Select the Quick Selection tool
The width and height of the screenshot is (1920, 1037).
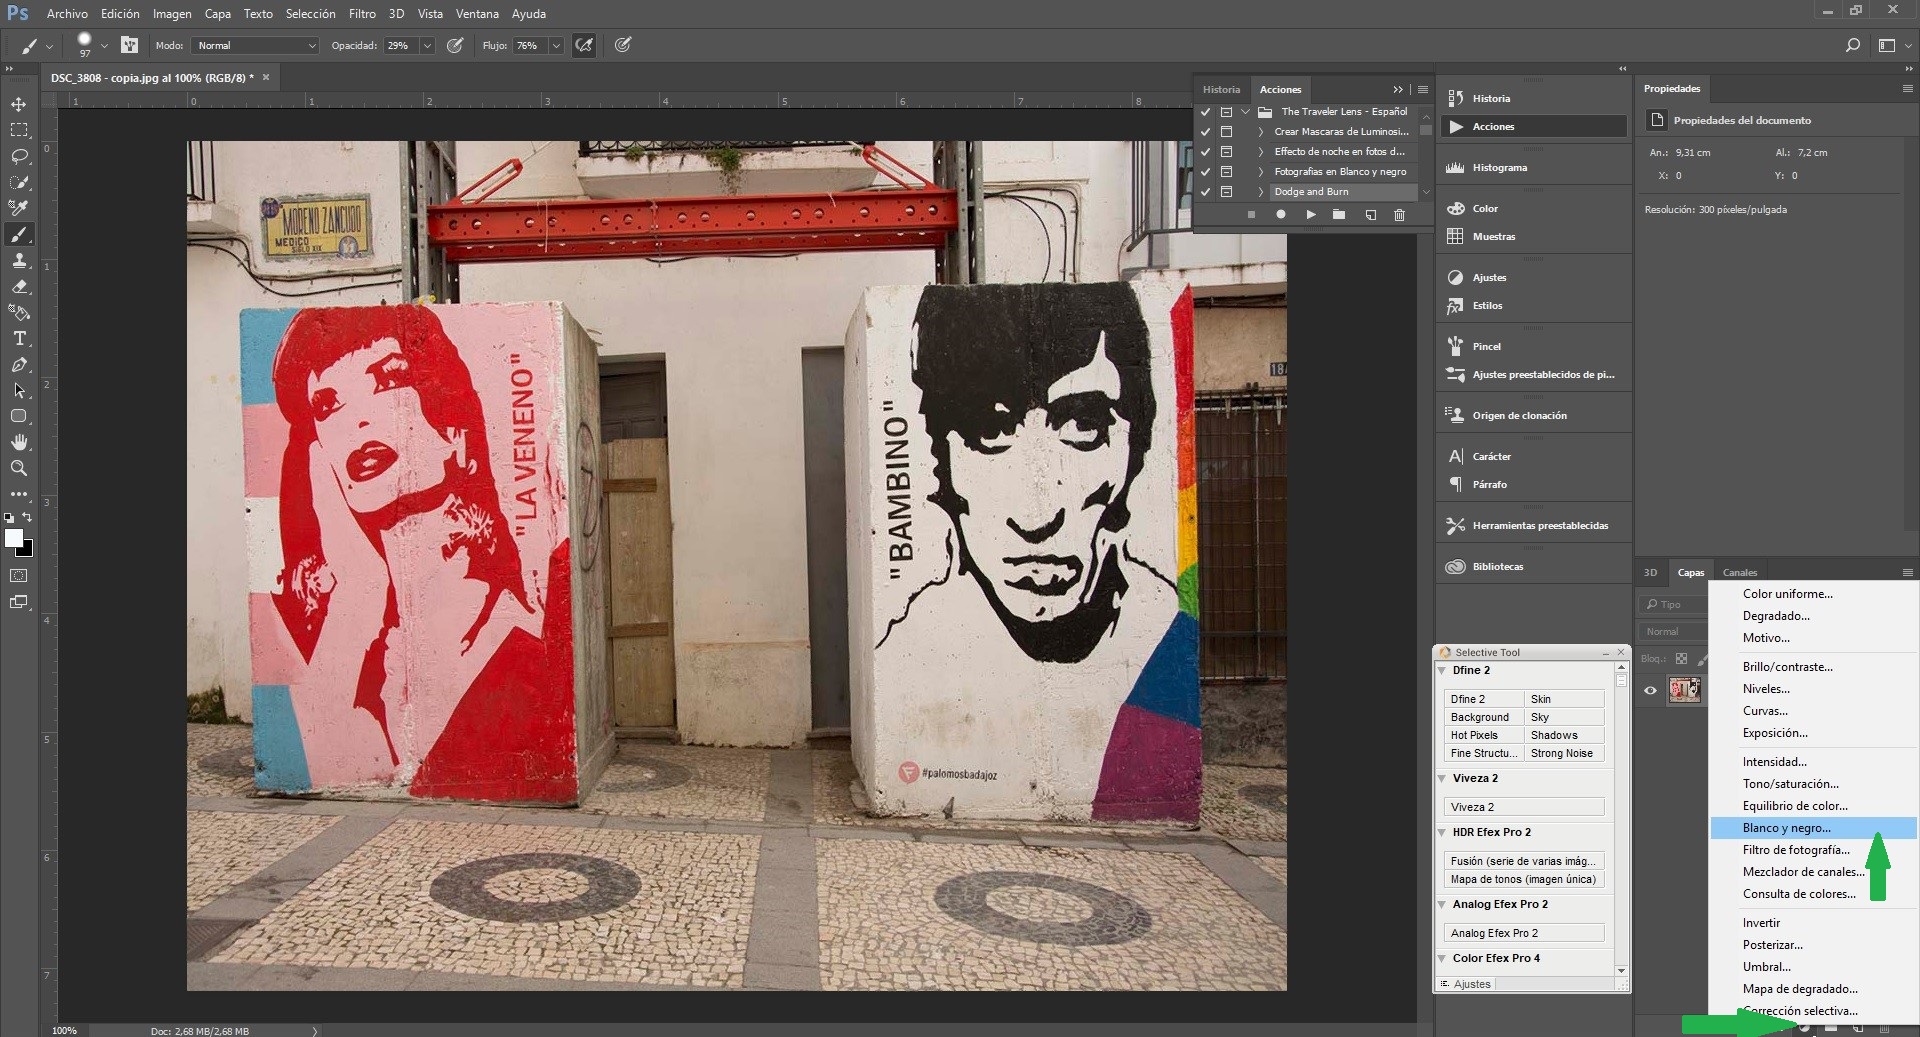tap(19, 182)
